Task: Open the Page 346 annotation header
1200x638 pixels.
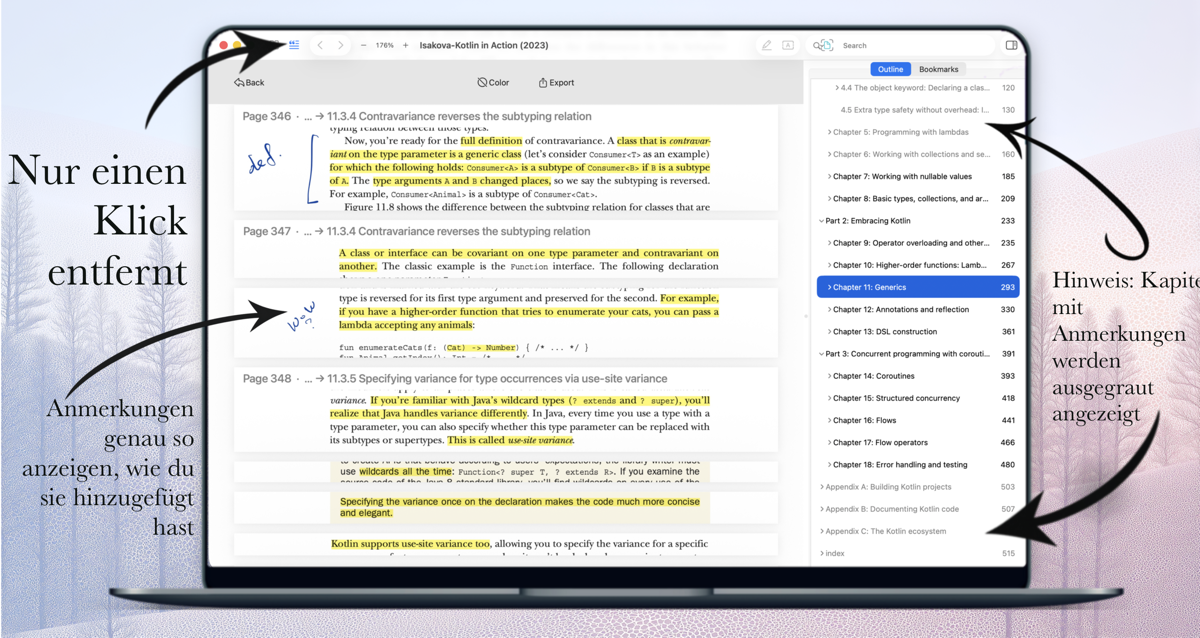Action: pyautogui.click(x=417, y=116)
